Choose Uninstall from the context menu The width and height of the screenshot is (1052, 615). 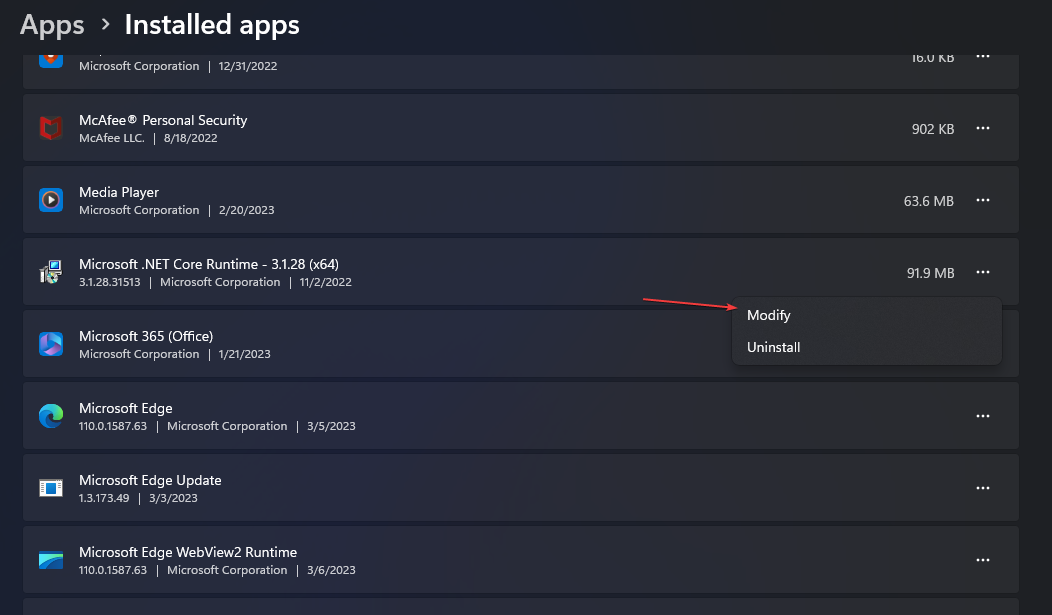(774, 347)
